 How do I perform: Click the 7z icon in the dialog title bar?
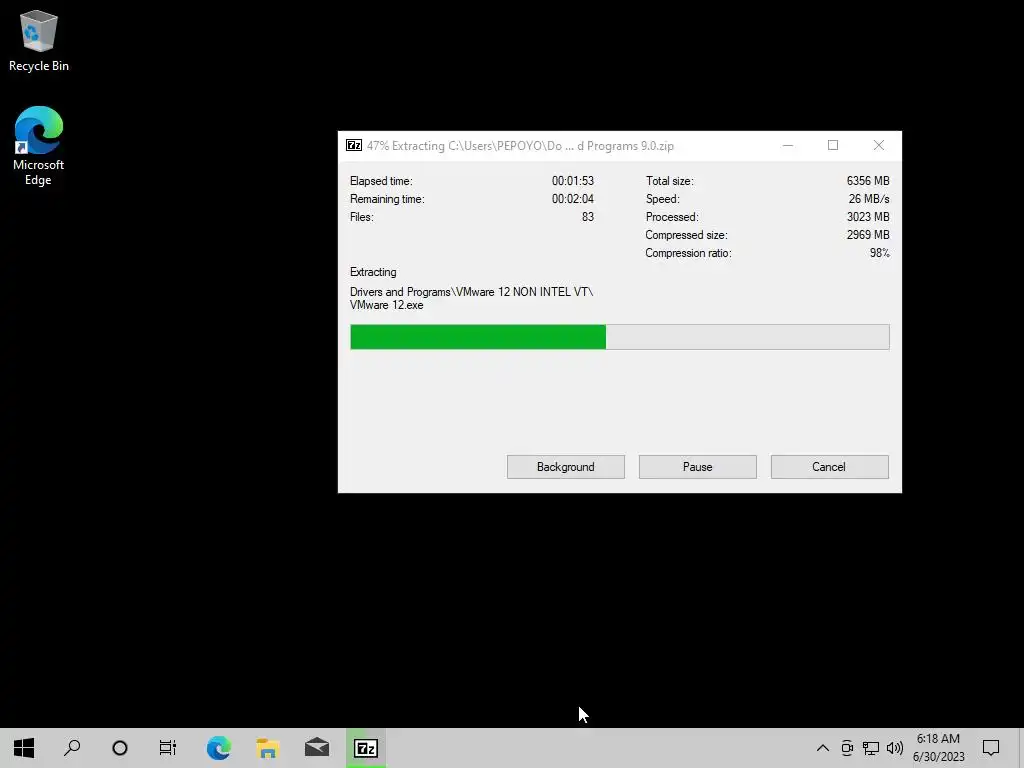click(x=354, y=146)
